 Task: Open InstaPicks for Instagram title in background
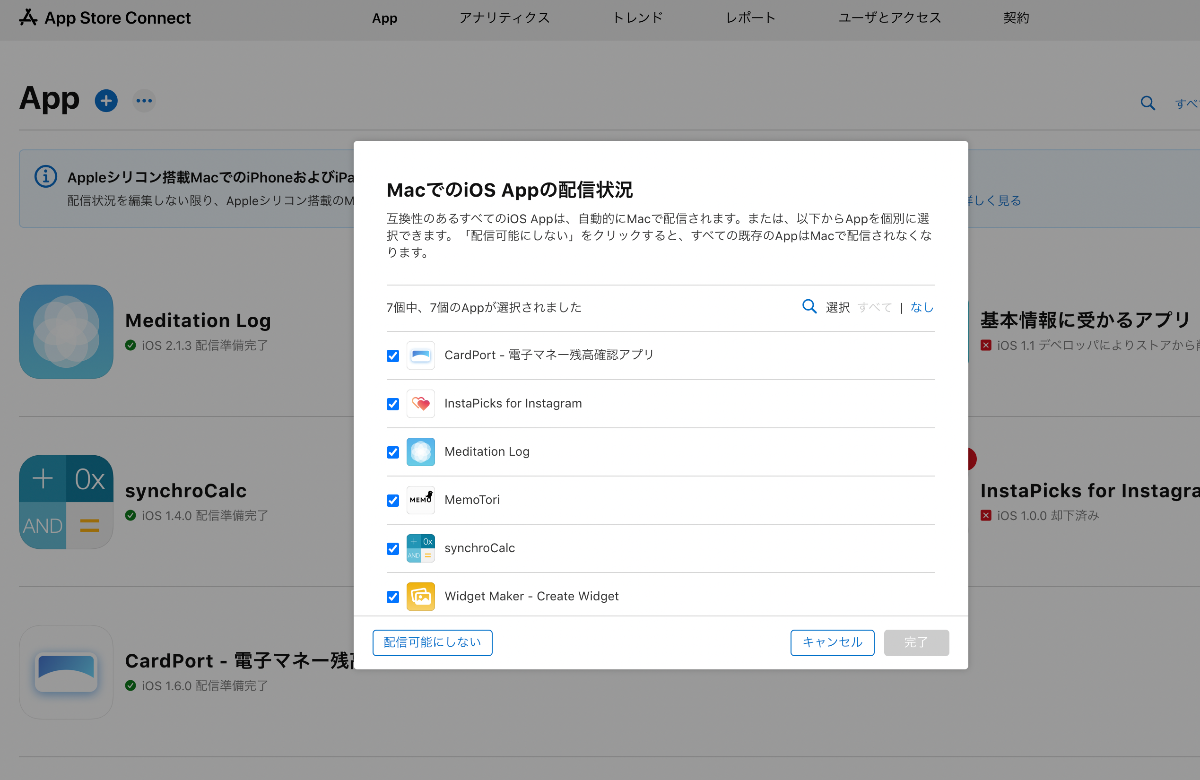click(x=1090, y=491)
